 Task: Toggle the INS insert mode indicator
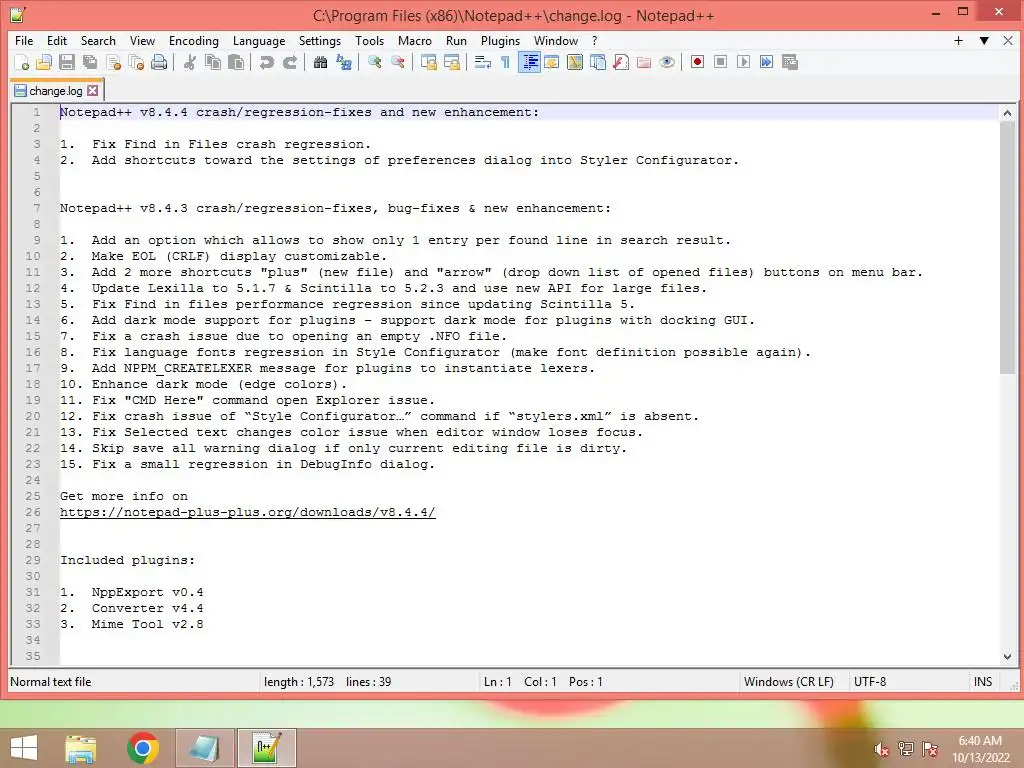tap(983, 682)
